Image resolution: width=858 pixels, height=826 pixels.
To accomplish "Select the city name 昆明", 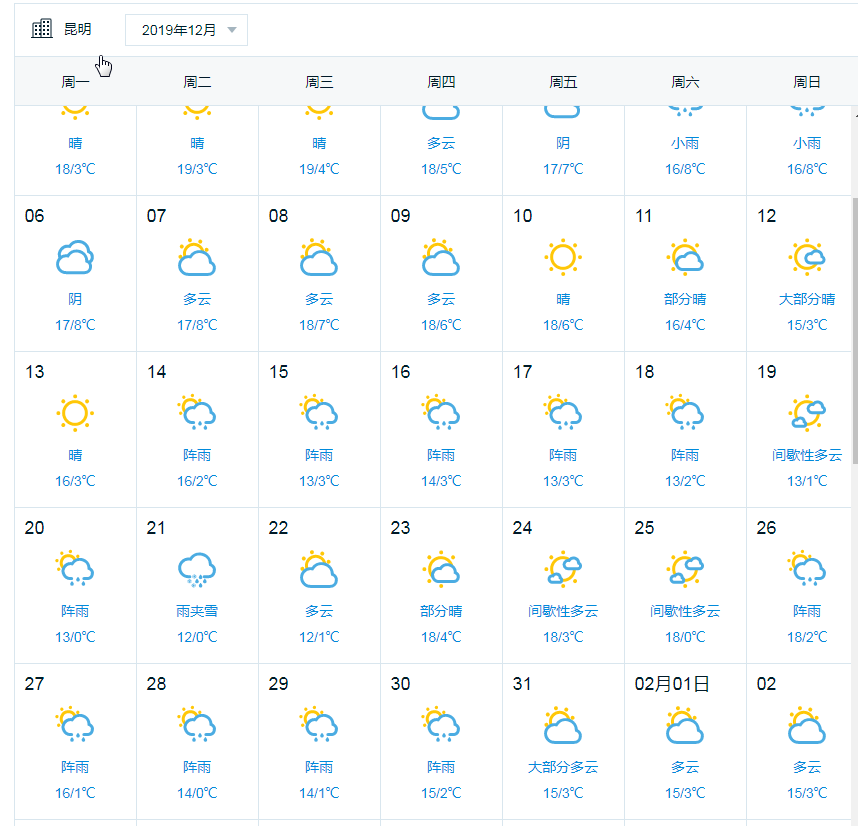I will [x=78, y=29].
